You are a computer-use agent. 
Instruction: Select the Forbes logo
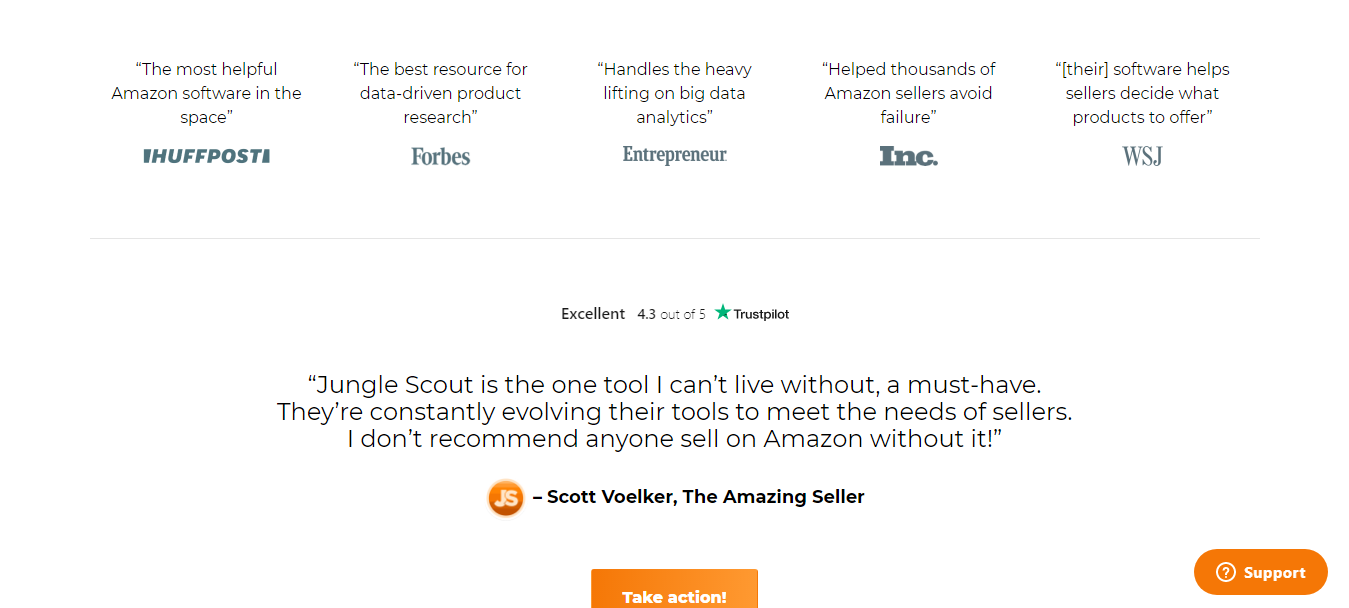440,156
